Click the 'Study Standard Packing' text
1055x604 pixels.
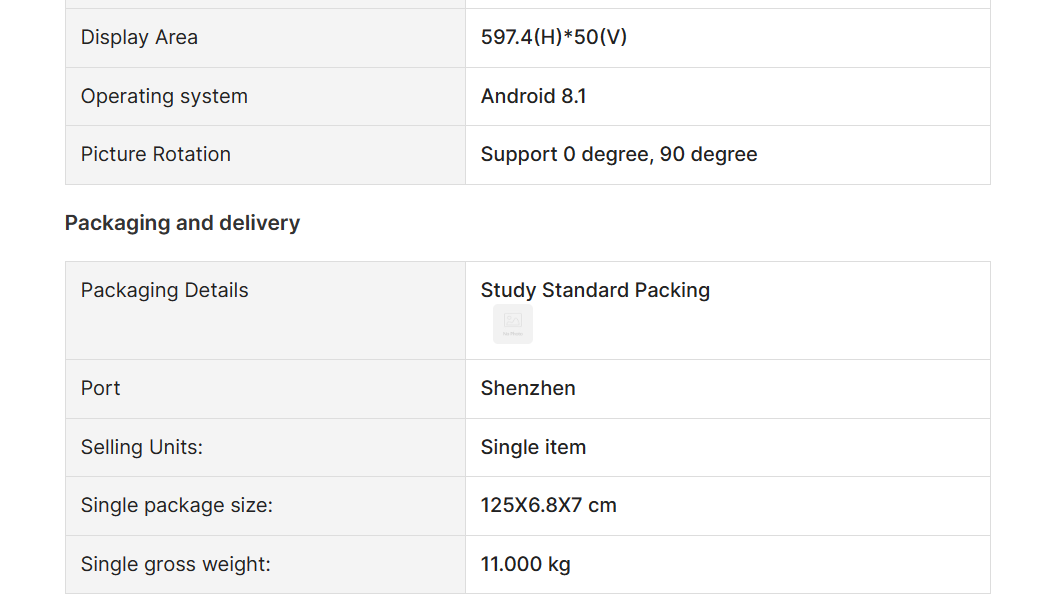[595, 291]
